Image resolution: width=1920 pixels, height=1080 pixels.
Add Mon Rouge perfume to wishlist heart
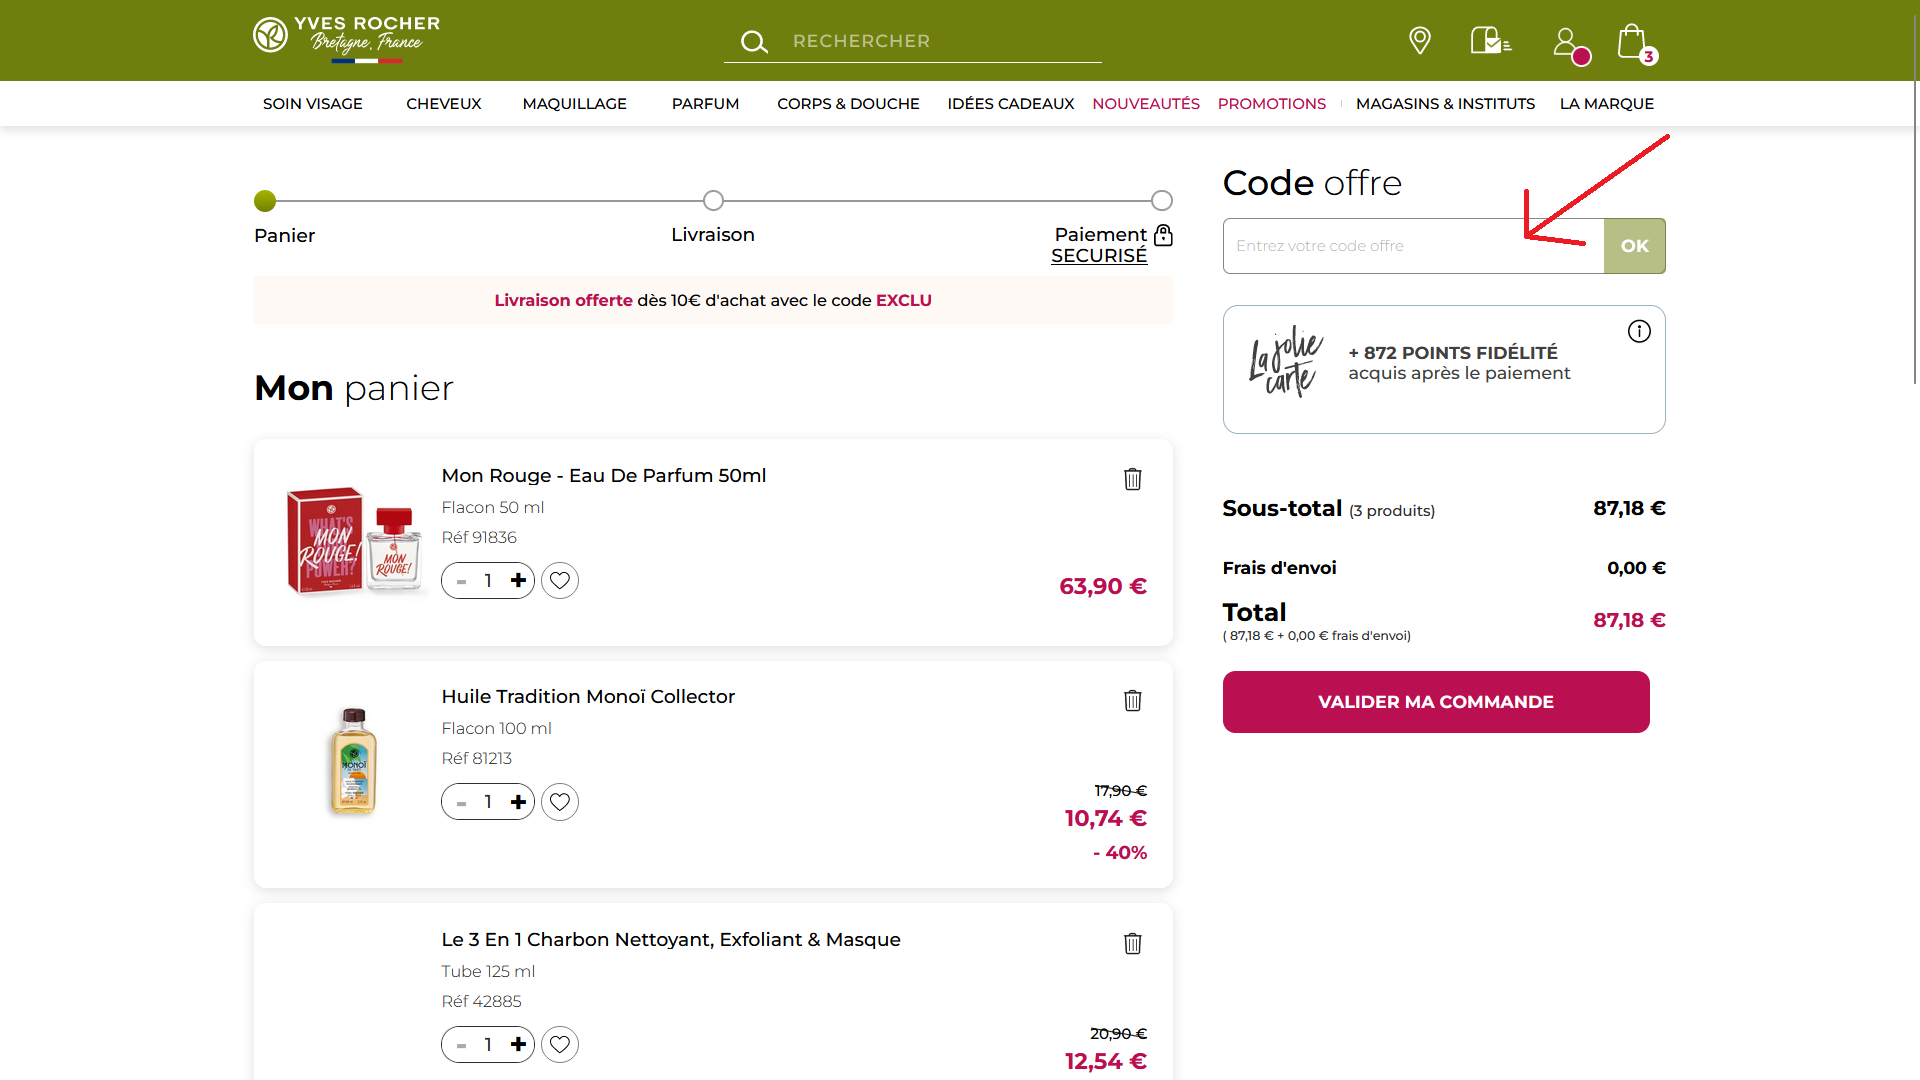(x=560, y=581)
